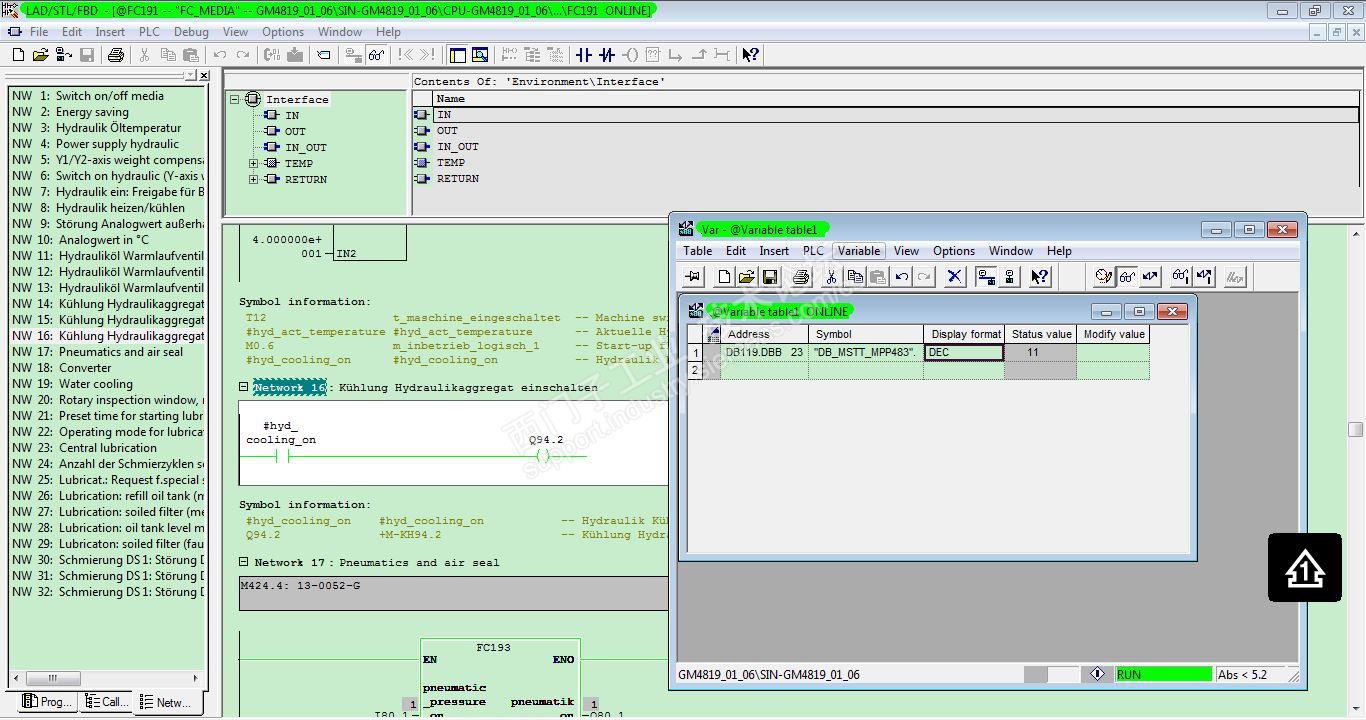Save the variable table with floppy icon
Screen dimensions: 1366x720
coord(770,277)
